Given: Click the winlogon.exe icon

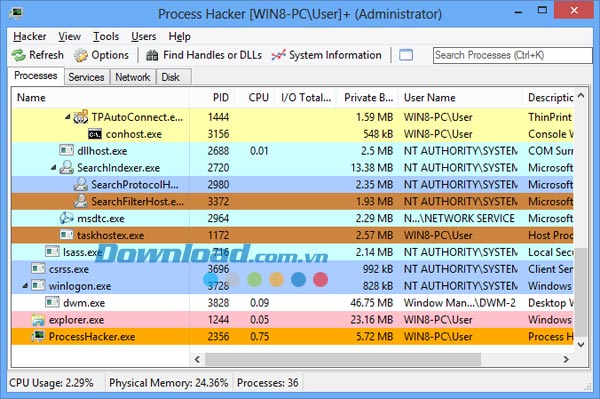Looking at the screenshot, I should [38, 285].
